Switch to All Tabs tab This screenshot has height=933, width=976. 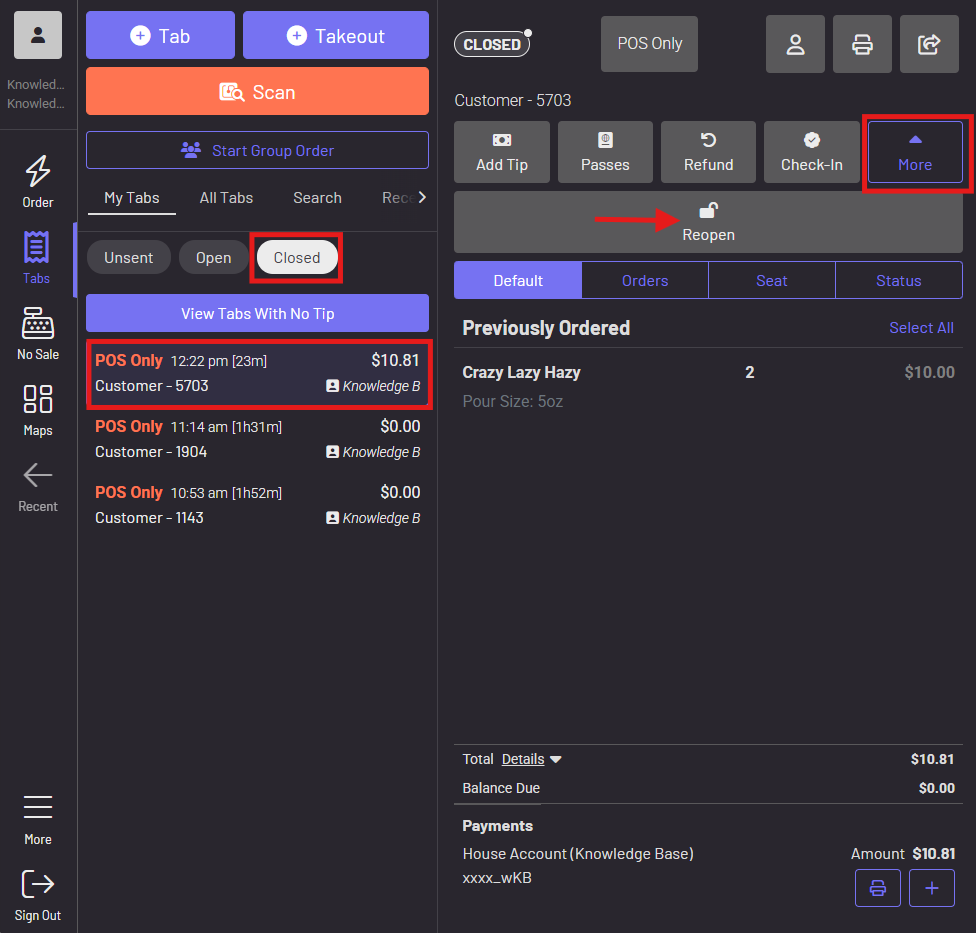click(226, 198)
